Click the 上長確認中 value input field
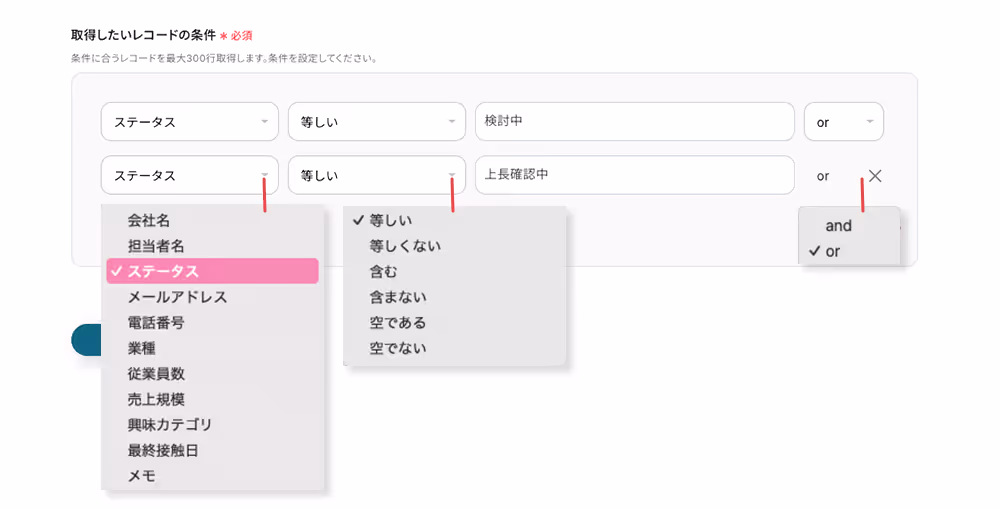The image size is (1000, 509). click(635, 175)
